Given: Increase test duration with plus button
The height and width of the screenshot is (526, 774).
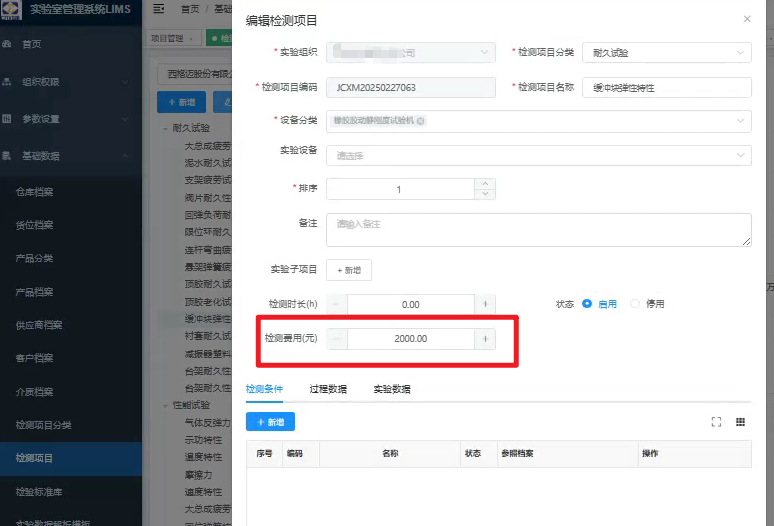Looking at the screenshot, I should [x=486, y=304].
